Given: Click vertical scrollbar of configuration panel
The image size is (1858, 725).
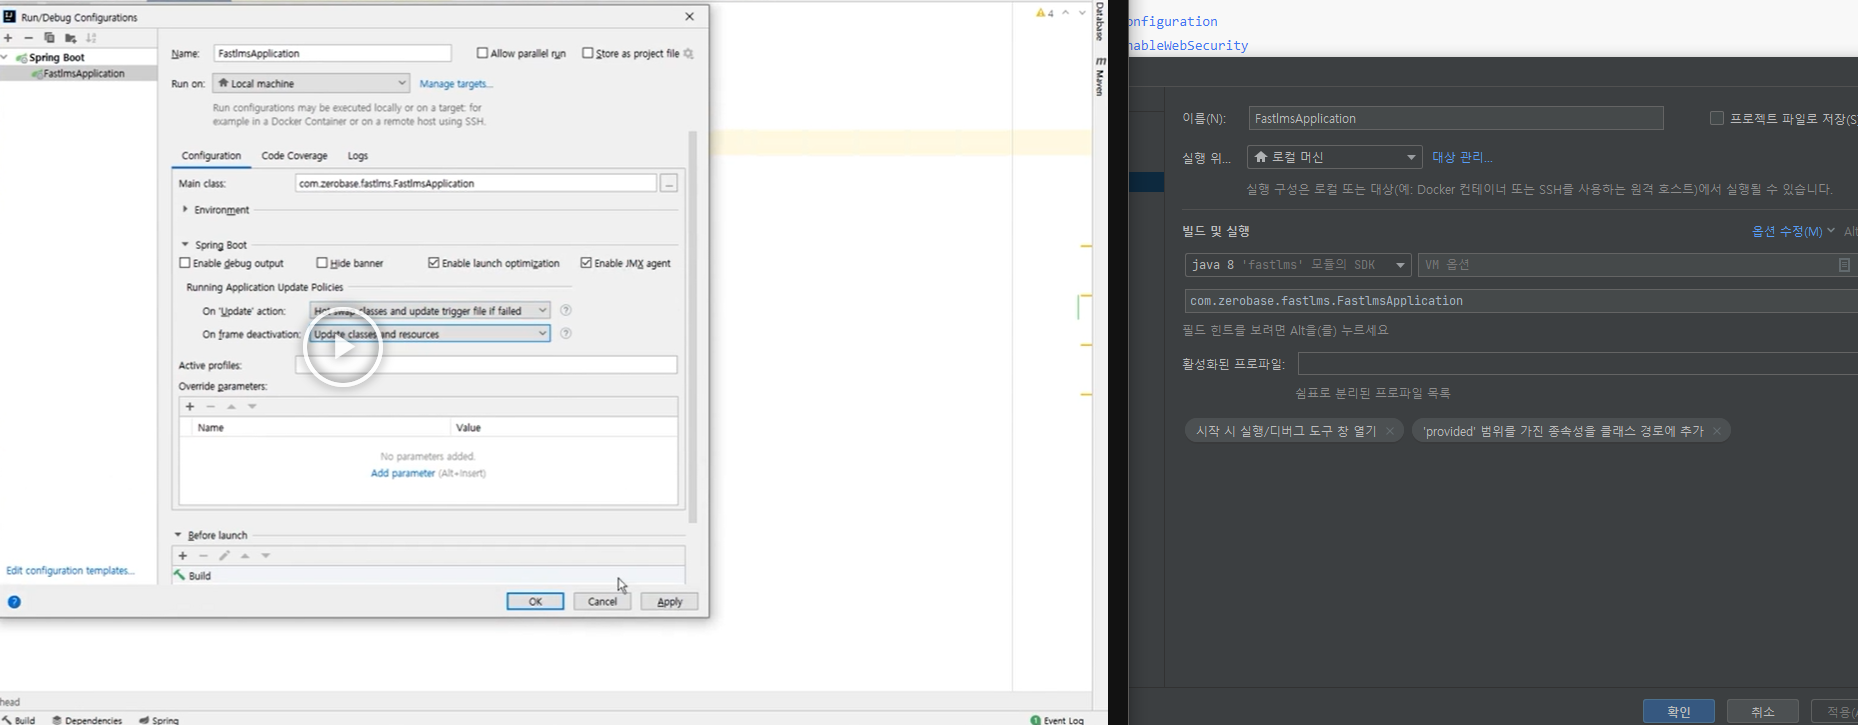Looking at the screenshot, I should tap(692, 326).
